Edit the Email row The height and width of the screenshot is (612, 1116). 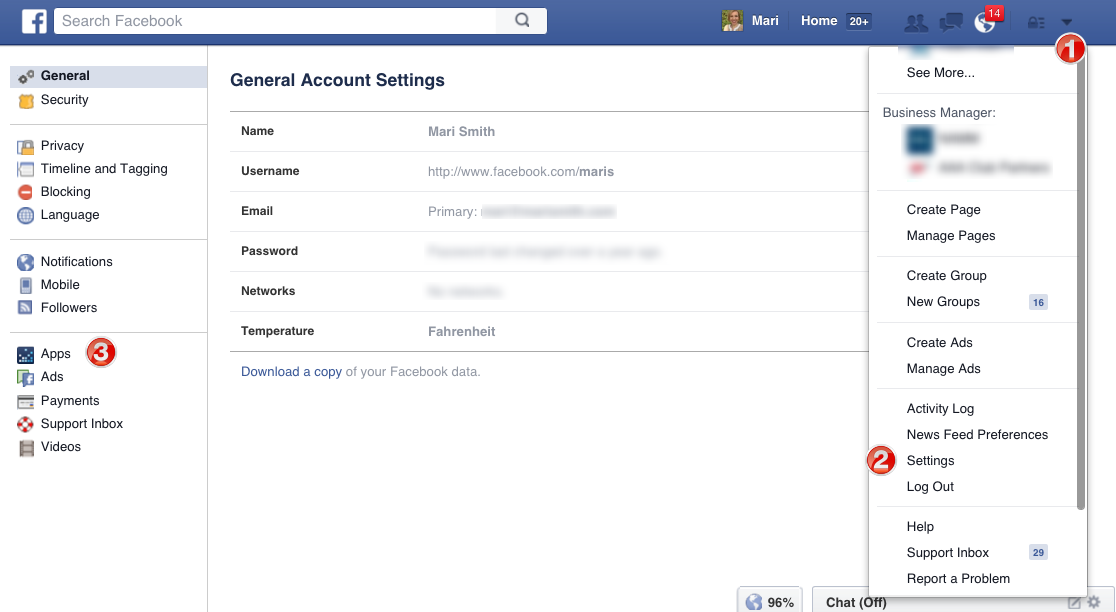tap(549, 211)
